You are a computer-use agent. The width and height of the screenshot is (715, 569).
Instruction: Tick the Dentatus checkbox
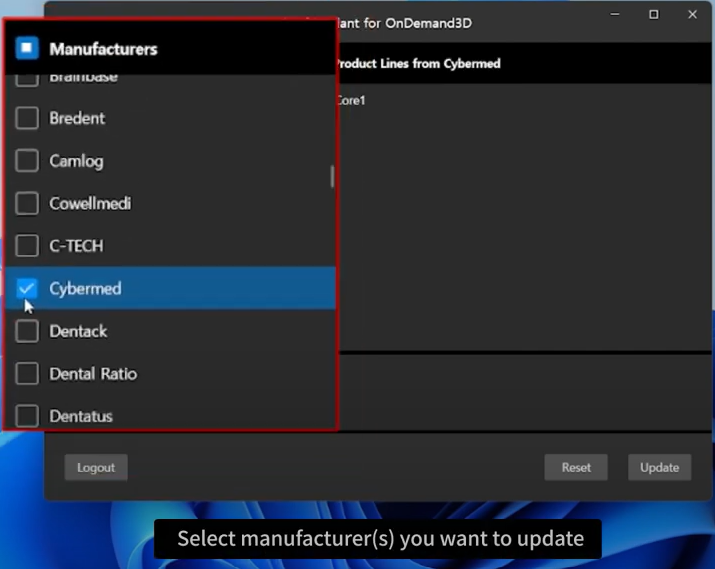click(27, 416)
